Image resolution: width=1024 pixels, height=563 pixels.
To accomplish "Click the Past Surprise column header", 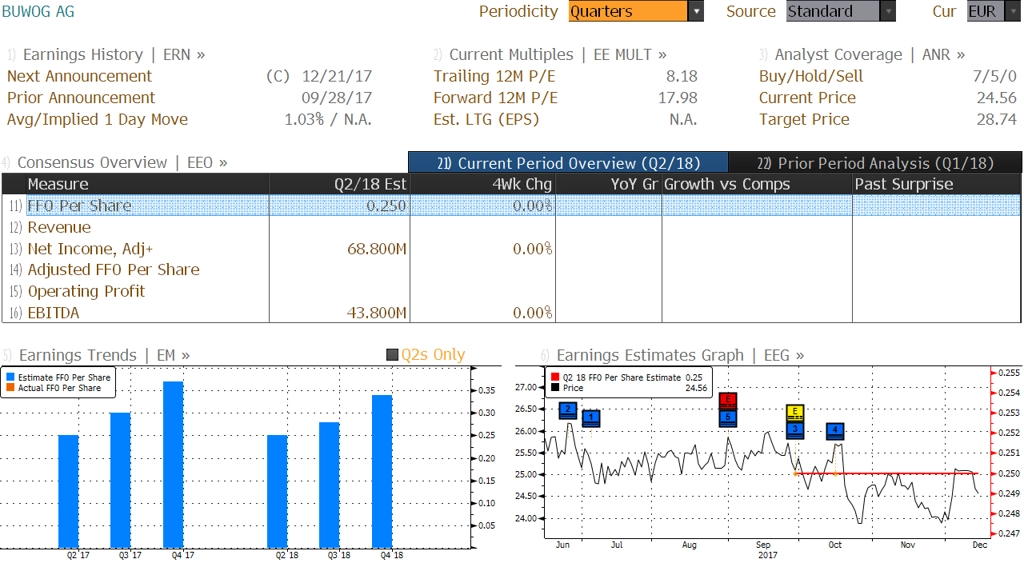I will click(936, 184).
